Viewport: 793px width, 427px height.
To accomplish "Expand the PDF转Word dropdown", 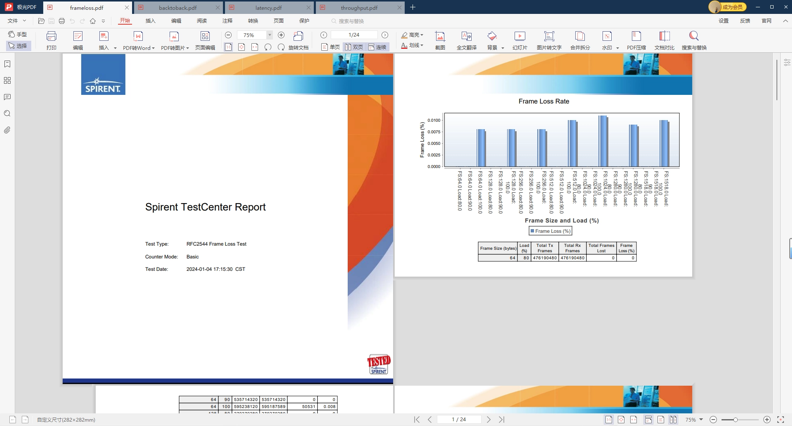I will (x=153, y=48).
